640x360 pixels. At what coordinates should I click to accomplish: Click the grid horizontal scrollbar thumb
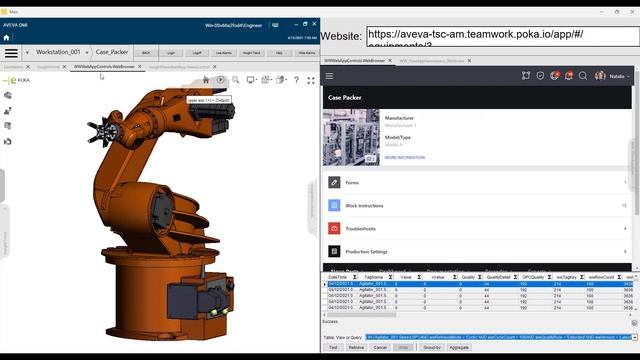pos(362,315)
